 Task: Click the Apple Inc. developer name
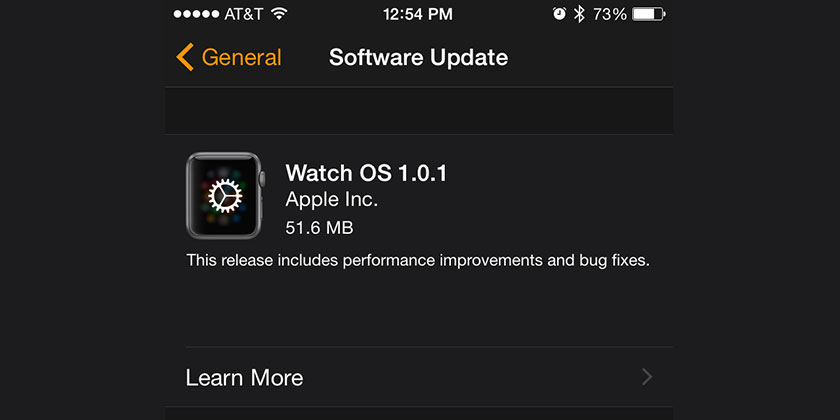point(332,200)
